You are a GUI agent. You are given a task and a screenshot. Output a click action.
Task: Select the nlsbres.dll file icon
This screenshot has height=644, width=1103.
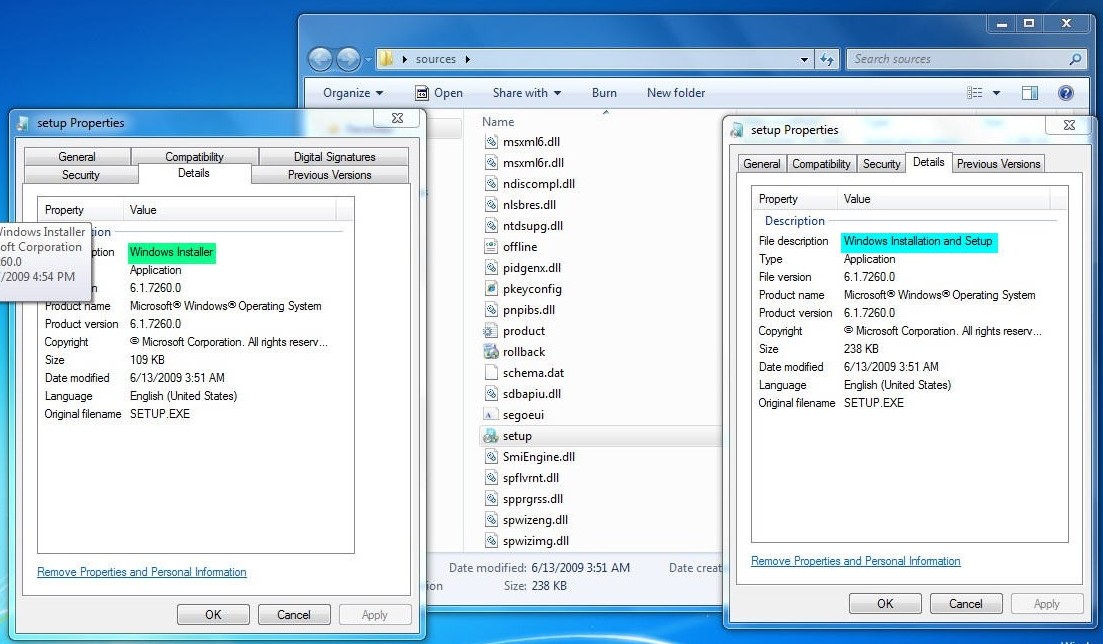tap(492, 205)
